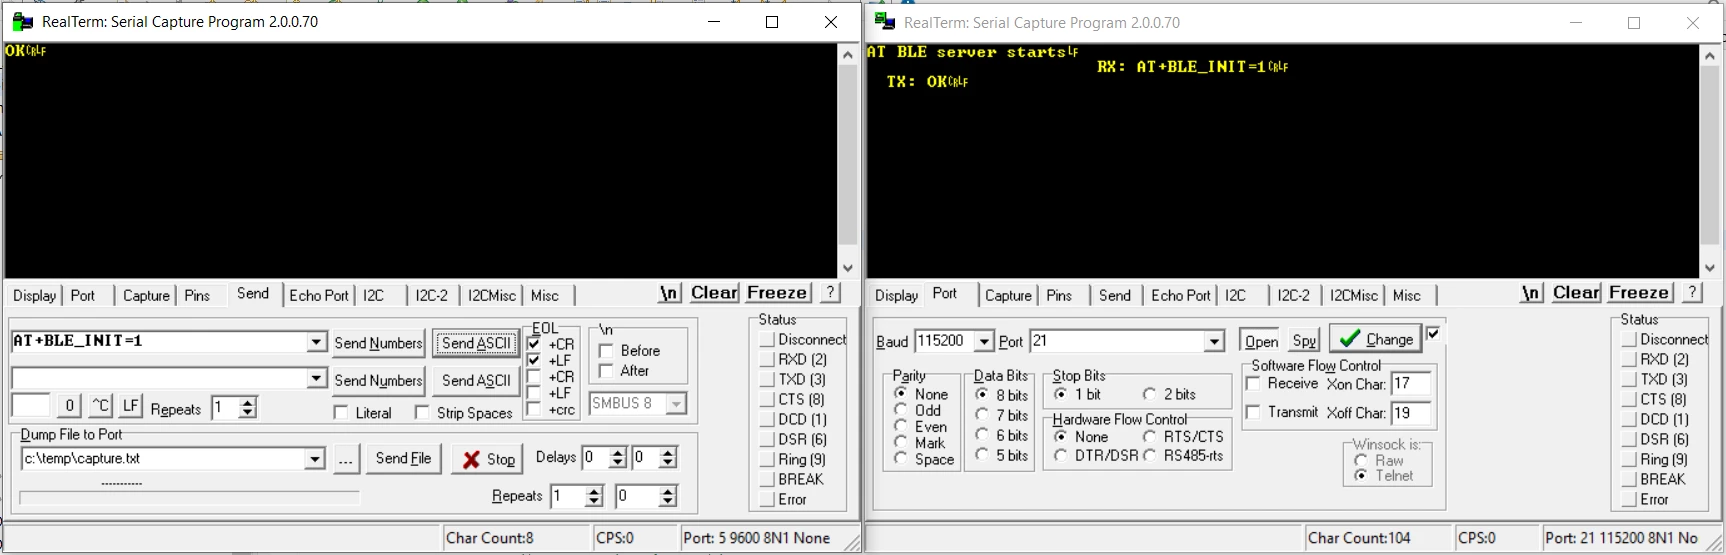Open the I2C-2 tab in right window
The height and width of the screenshot is (555, 1726).
tap(1293, 296)
